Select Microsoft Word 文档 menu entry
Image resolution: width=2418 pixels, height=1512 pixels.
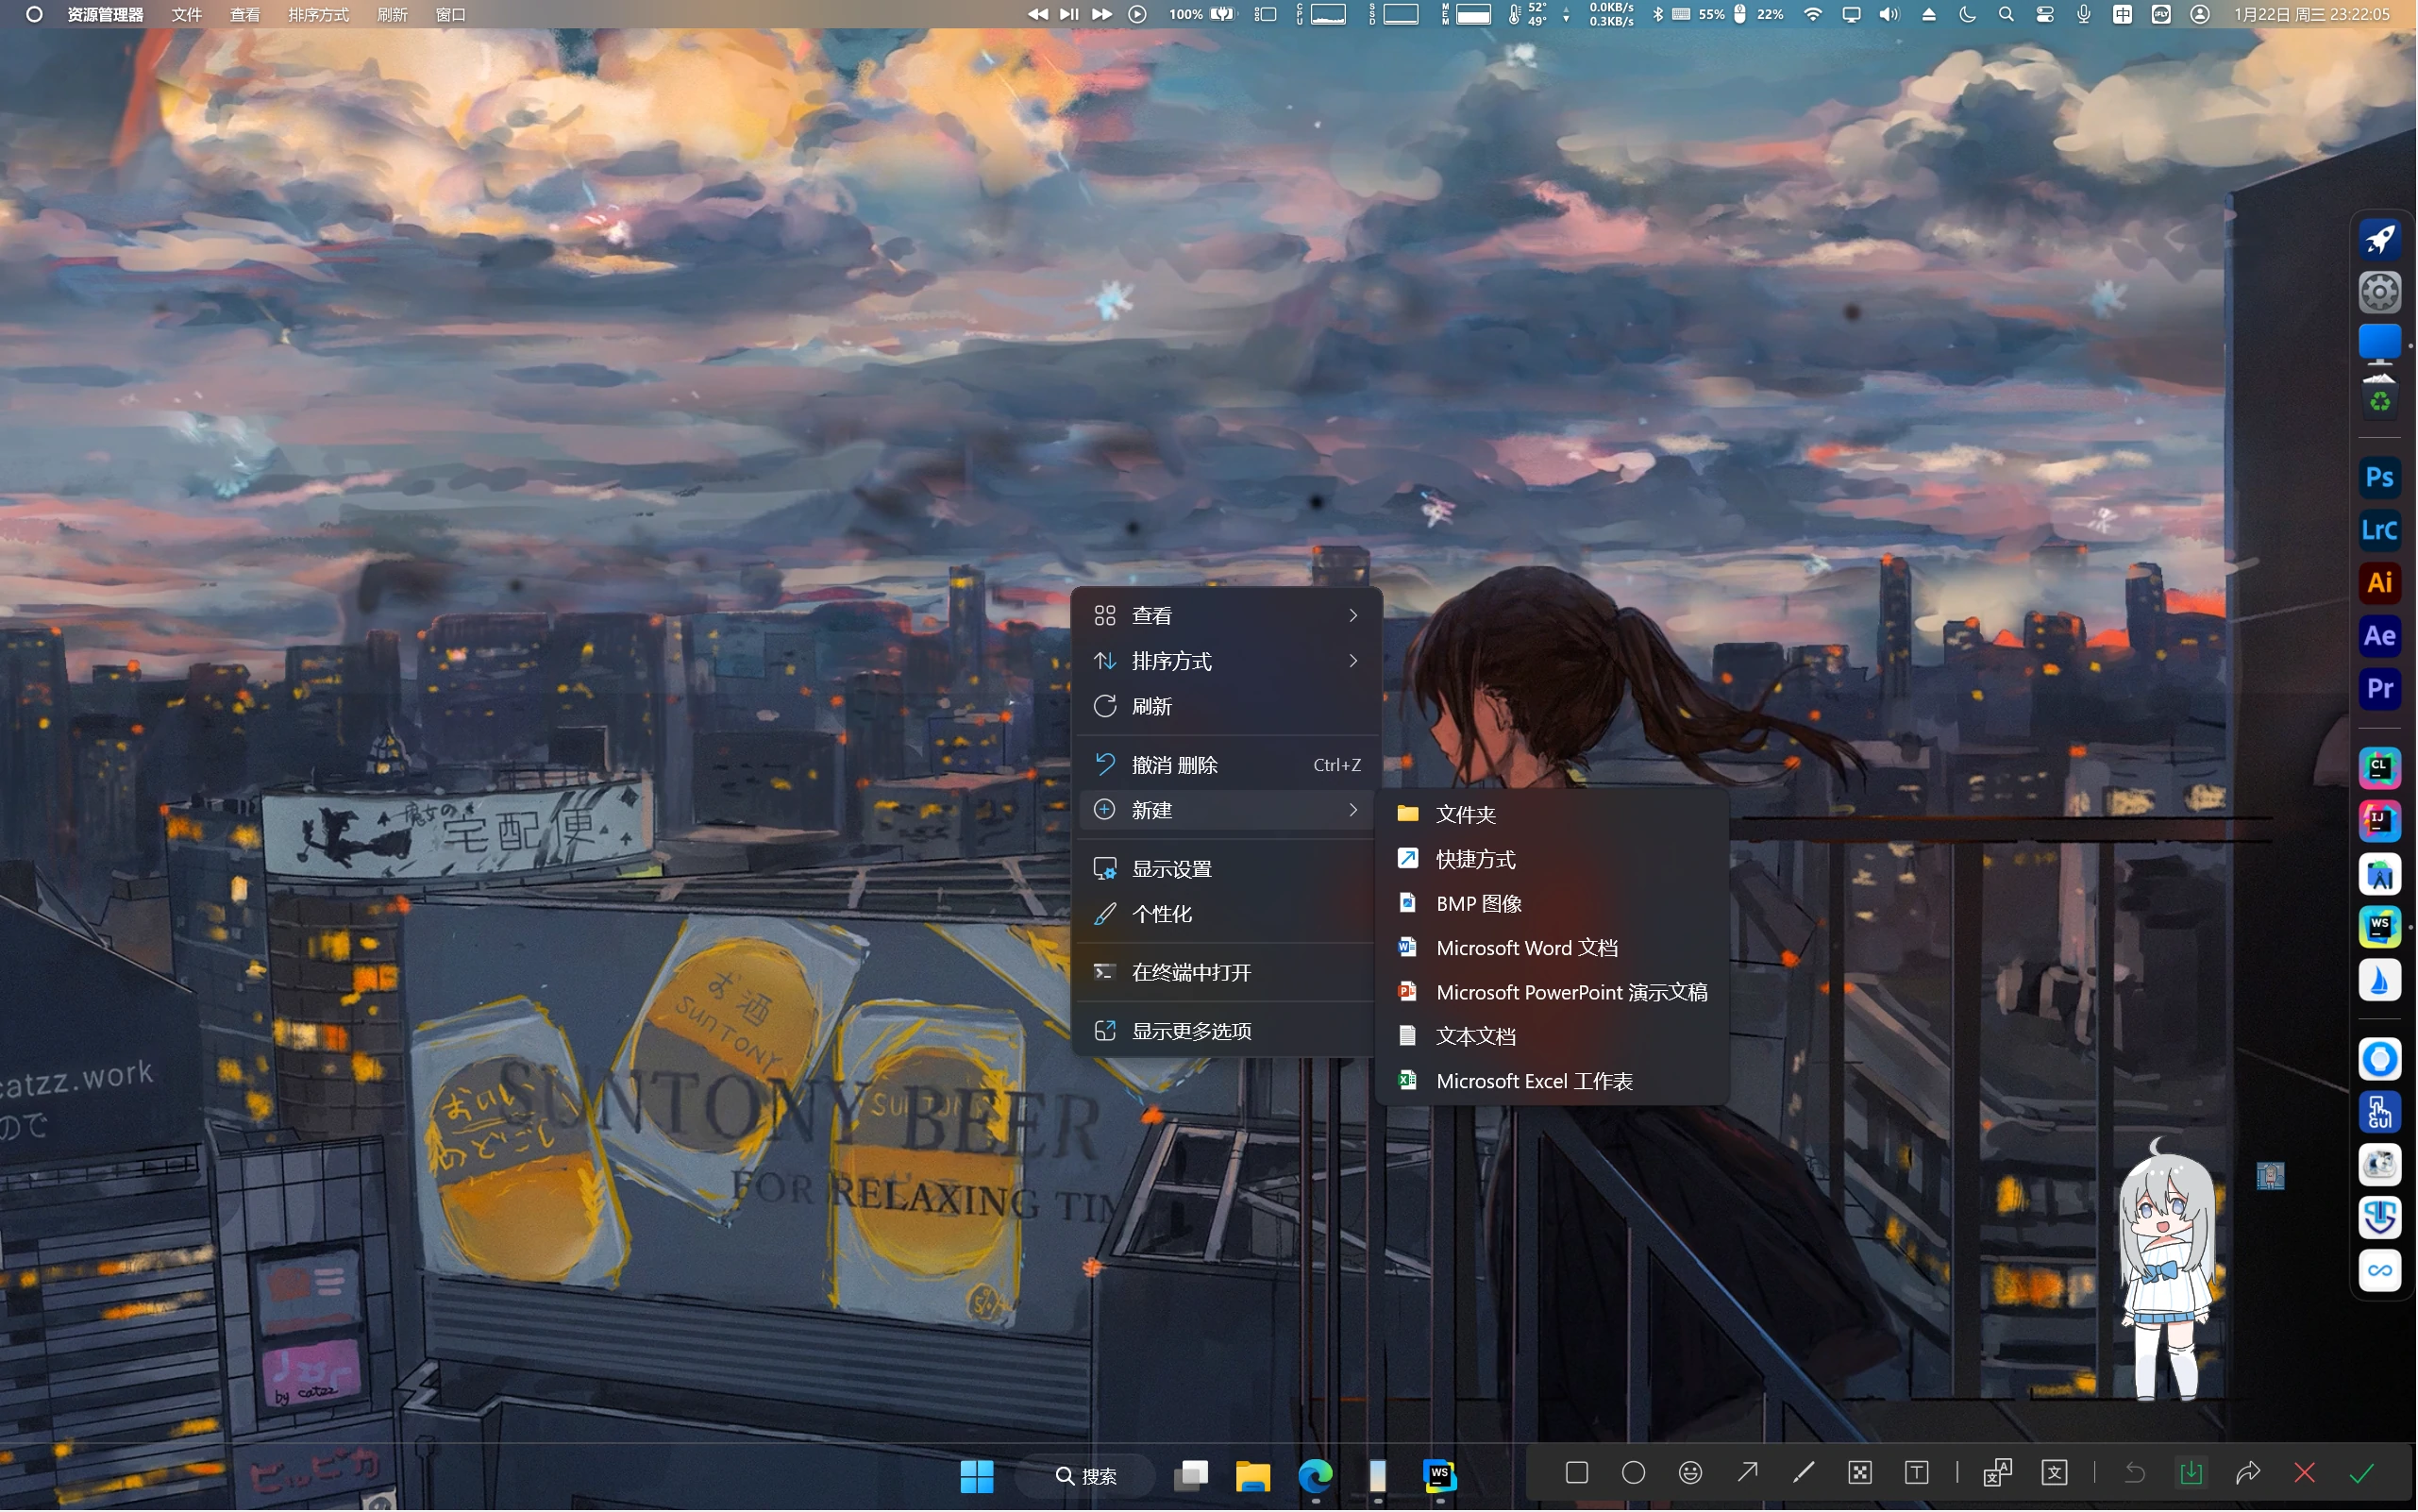(x=1526, y=948)
